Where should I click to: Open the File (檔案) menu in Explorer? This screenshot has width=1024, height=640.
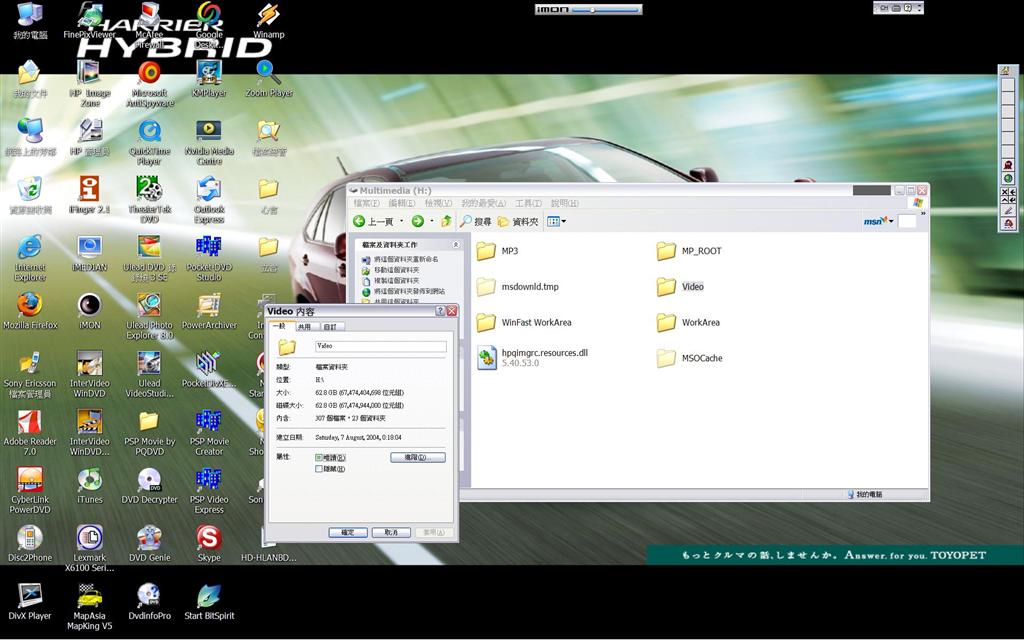pos(366,203)
